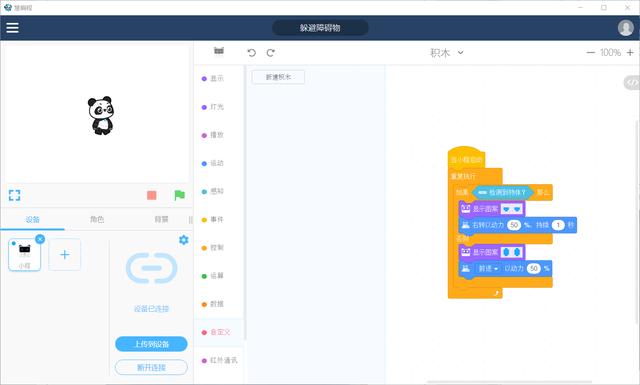The width and height of the screenshot is (640, 385).
Task: Open the user avatar profile
Action: pos(625,28)
